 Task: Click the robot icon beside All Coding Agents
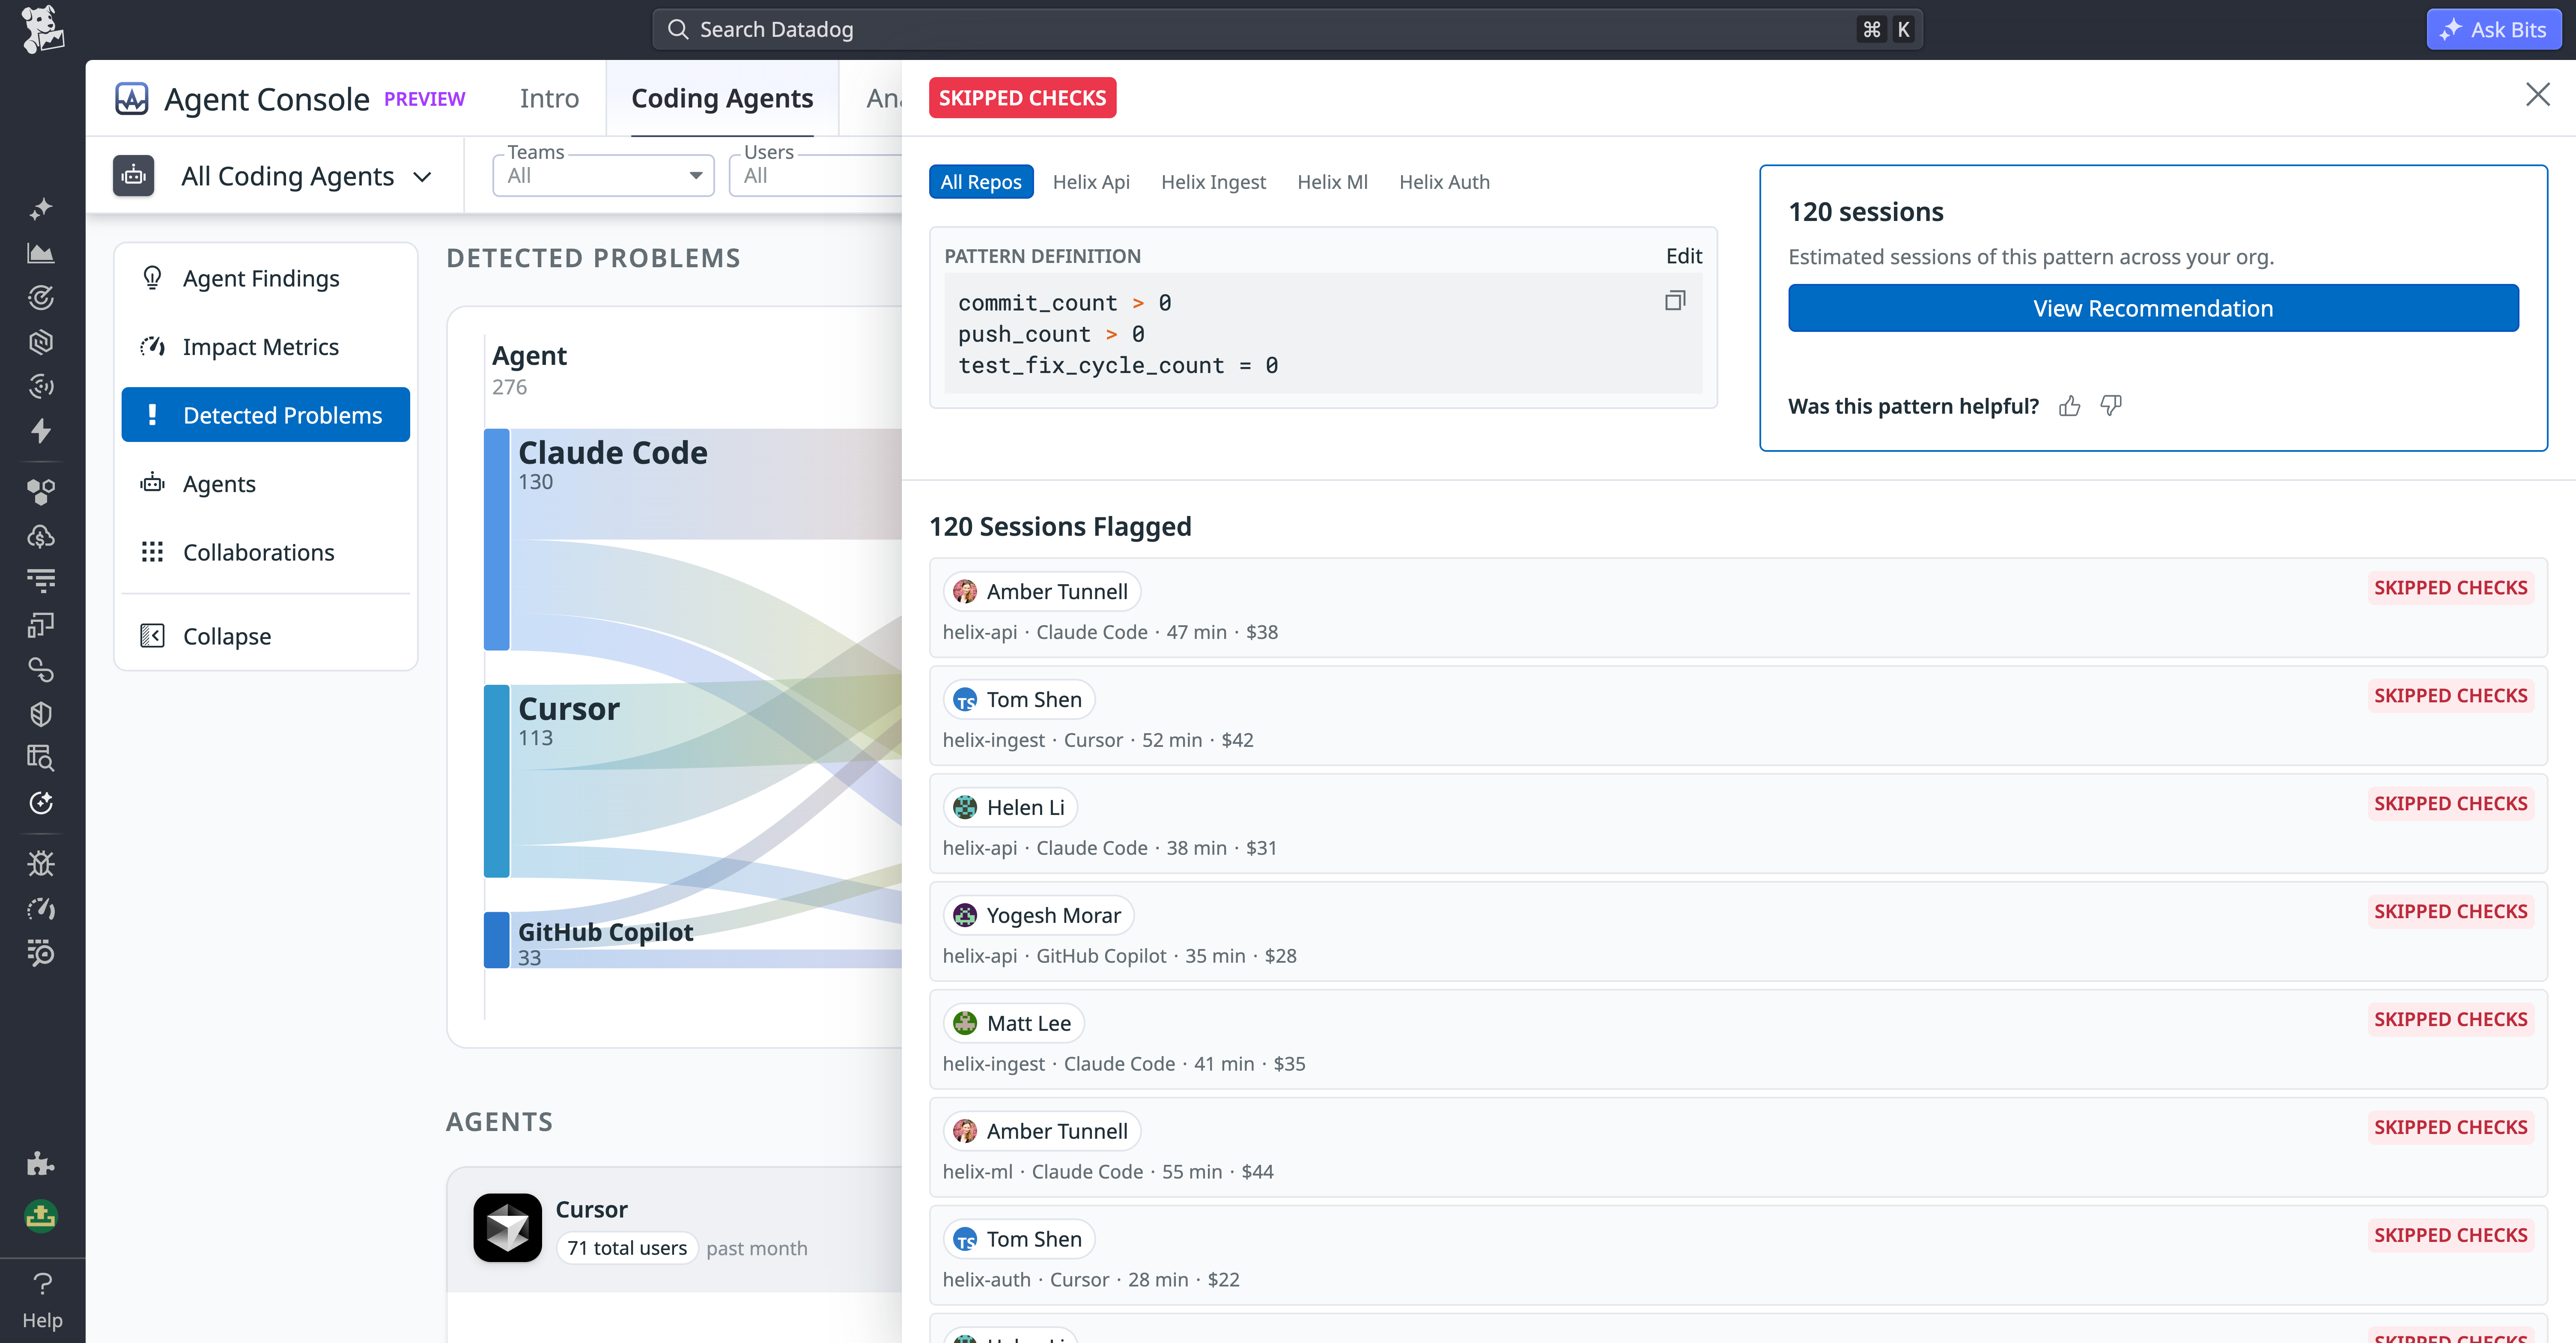(133, 176)
